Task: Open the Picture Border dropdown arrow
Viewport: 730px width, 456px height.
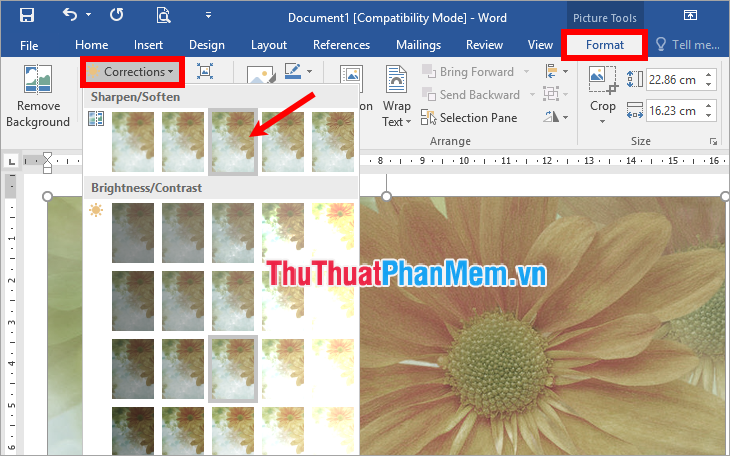Action: pos(310,71)
